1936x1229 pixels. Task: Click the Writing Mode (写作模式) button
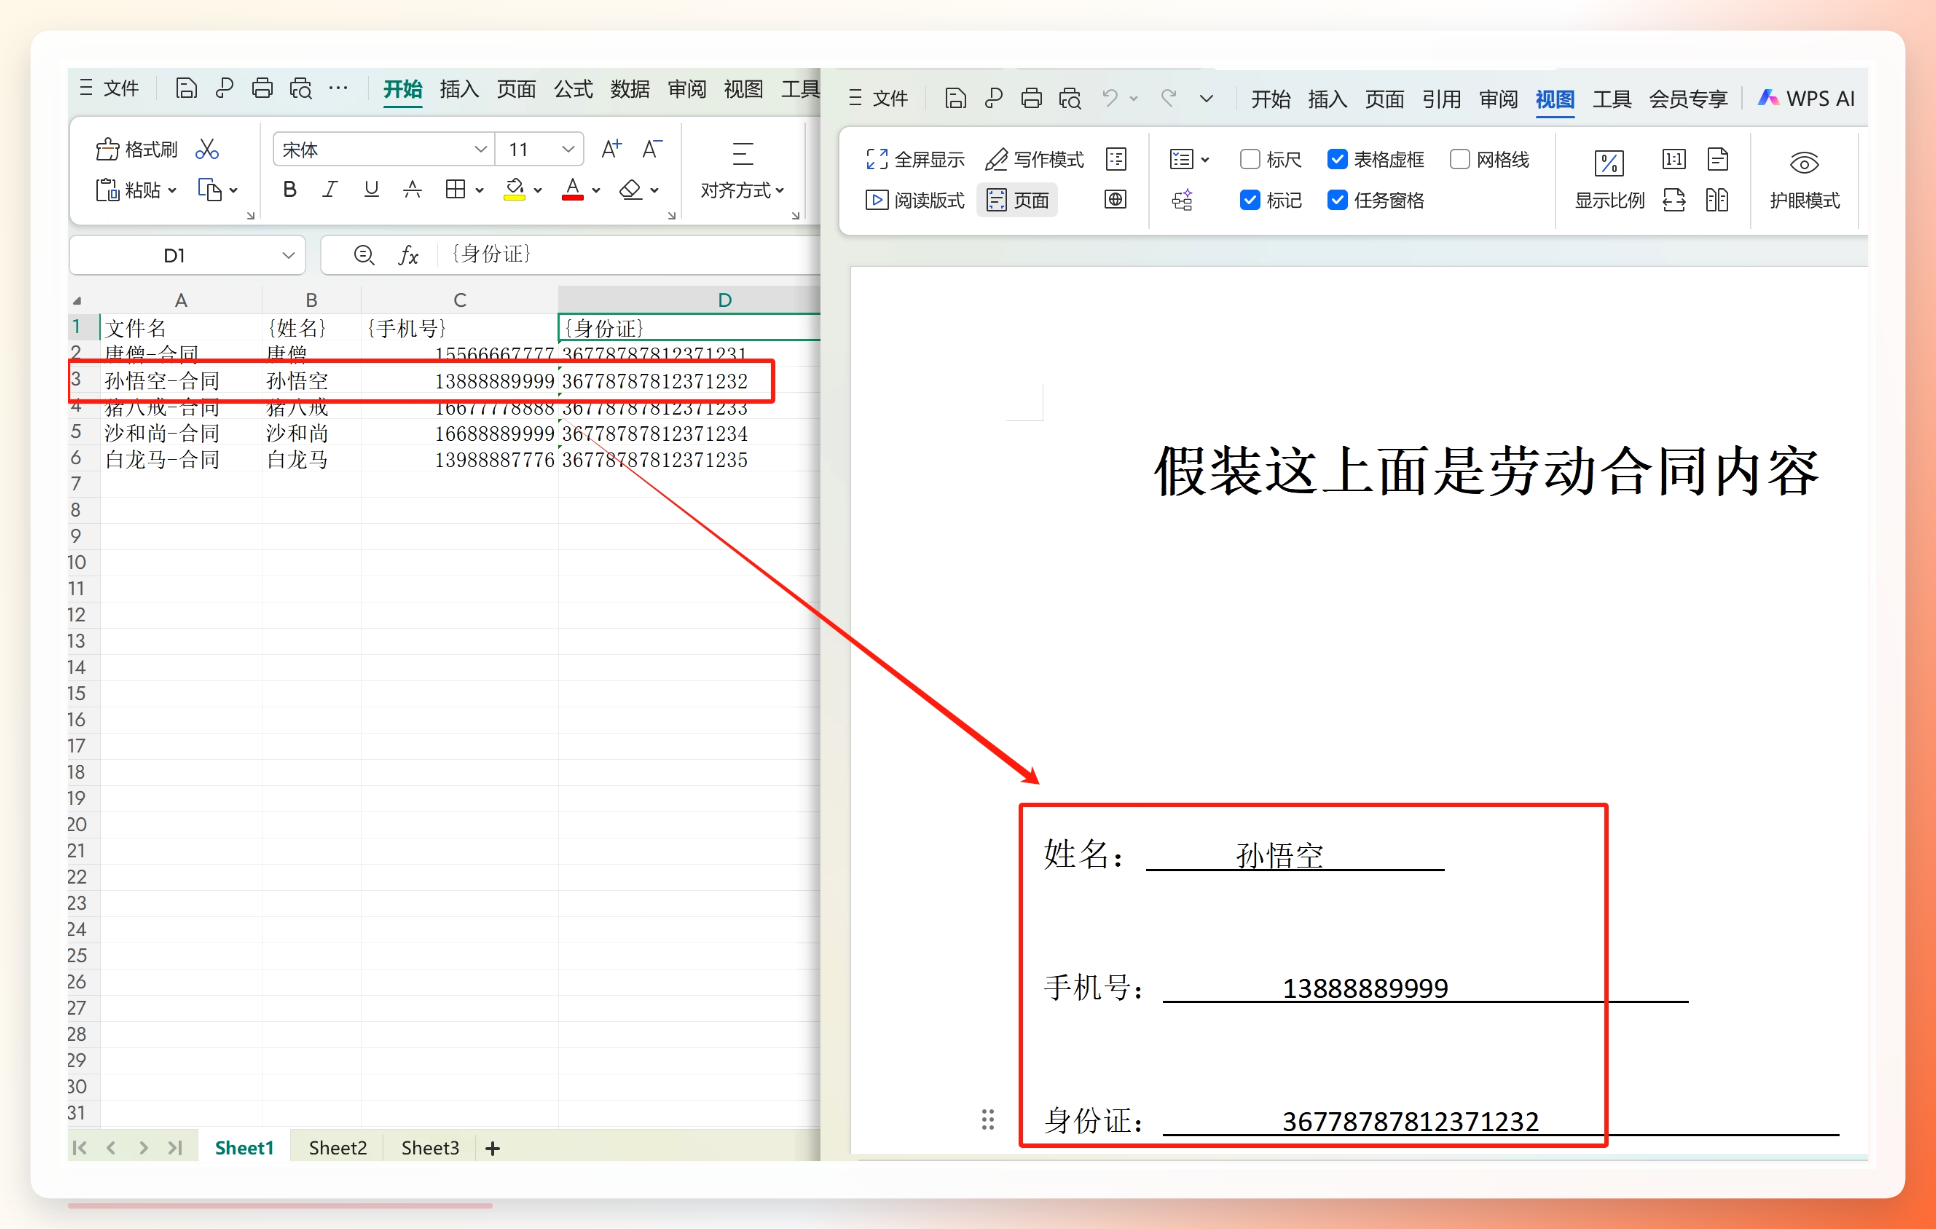coord(1034,159)
